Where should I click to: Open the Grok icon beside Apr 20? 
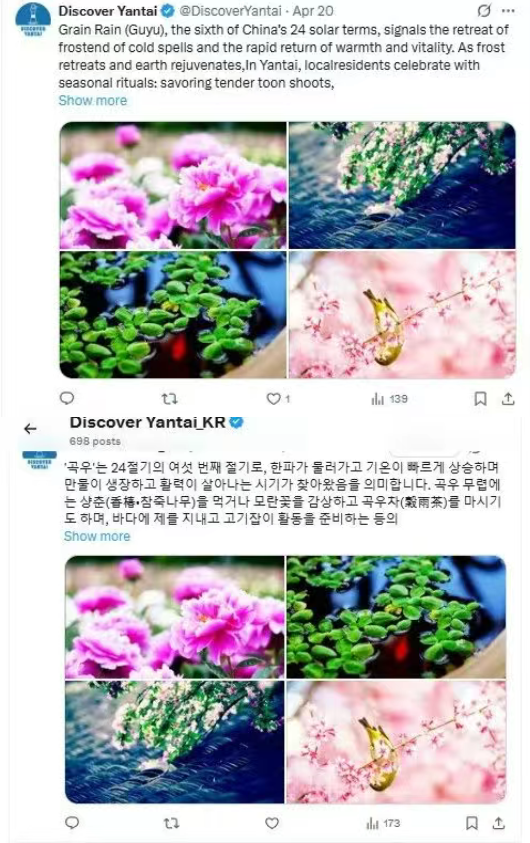pyautogui.click(x=484, y=11)
